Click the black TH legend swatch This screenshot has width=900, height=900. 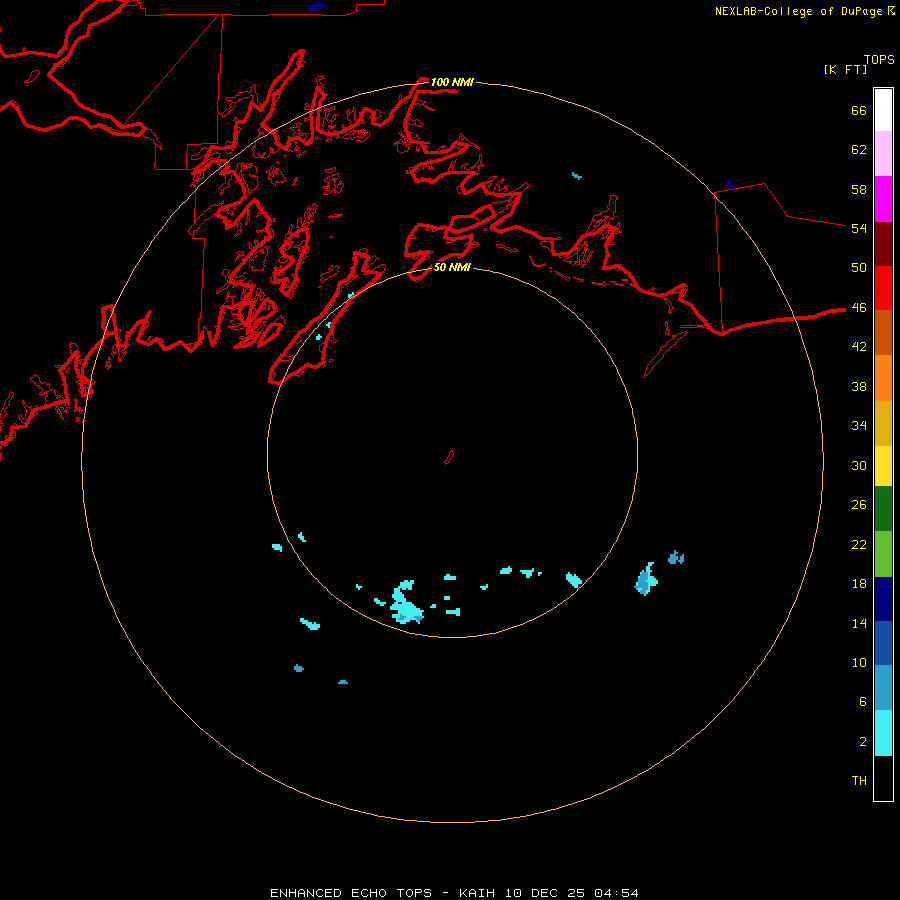883,778
